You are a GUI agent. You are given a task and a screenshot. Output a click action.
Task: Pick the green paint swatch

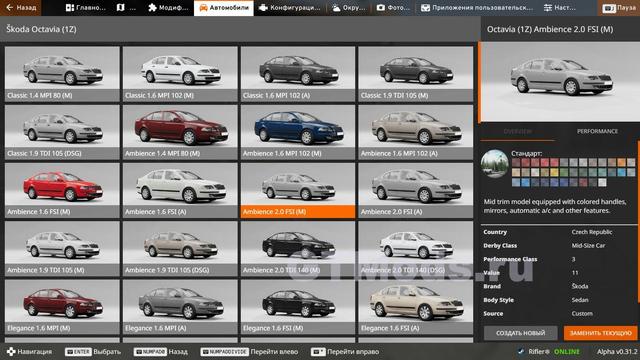coord(564,172)
